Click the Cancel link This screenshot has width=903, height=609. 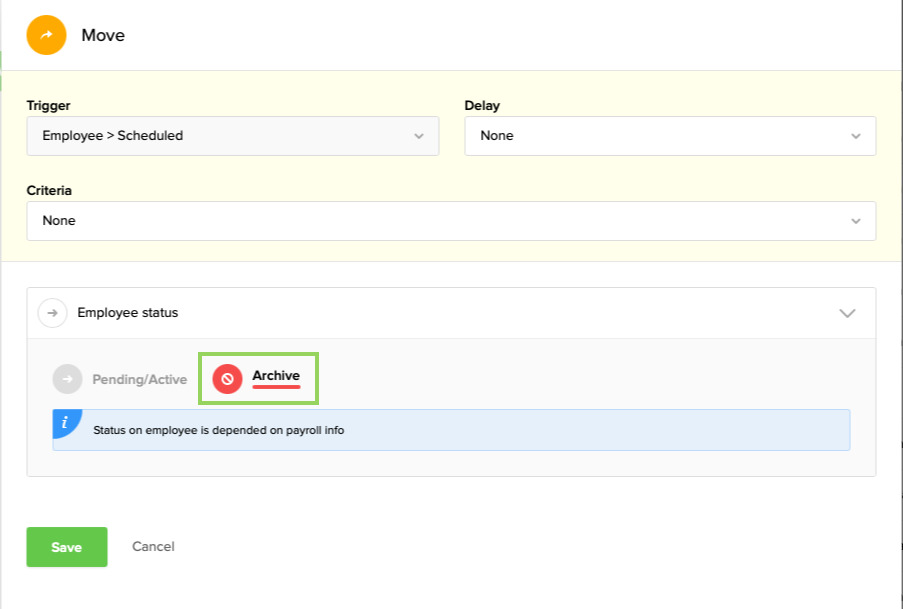click(x=152, y=546)
